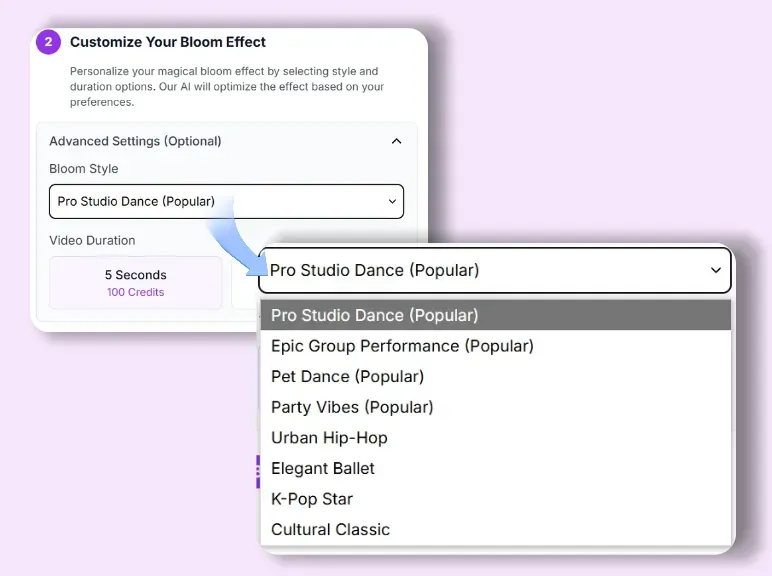Image resolution: width=772 pixels, height=576 pixels.
Task: Select Urban Hip-Hop bloom style
Action: click(495, 438)
